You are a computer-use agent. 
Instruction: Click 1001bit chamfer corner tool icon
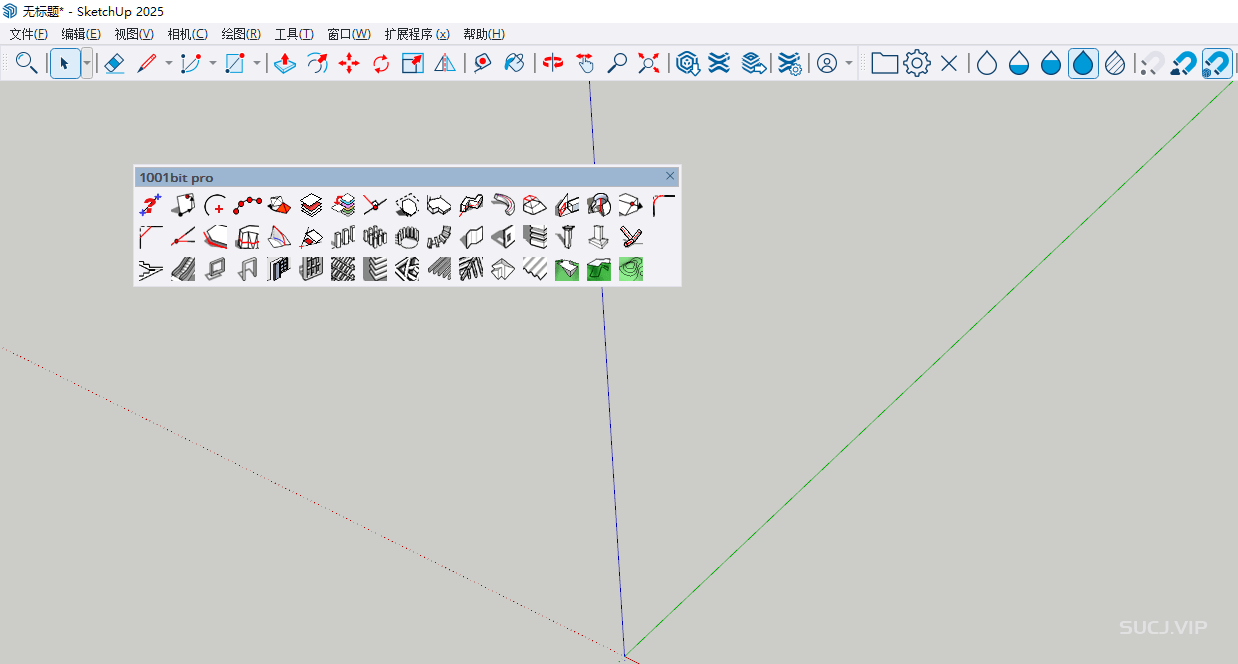pos(150,237)
